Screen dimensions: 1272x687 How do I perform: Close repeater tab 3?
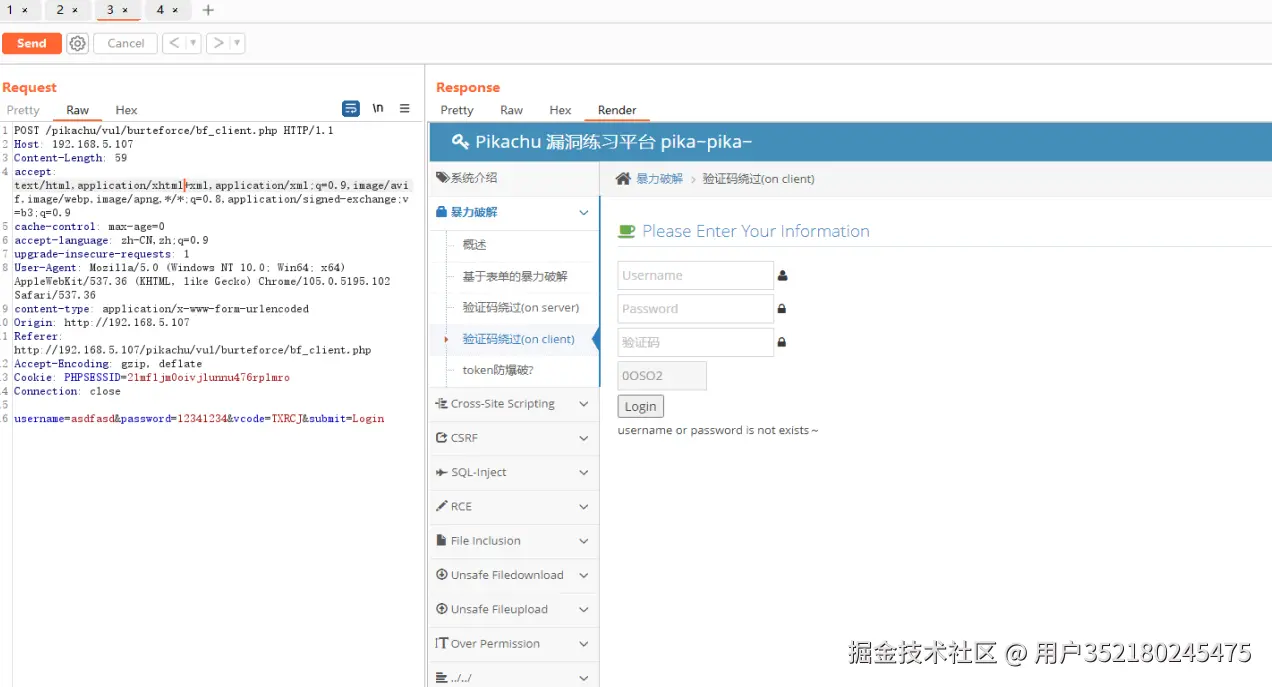pos(125,10)
